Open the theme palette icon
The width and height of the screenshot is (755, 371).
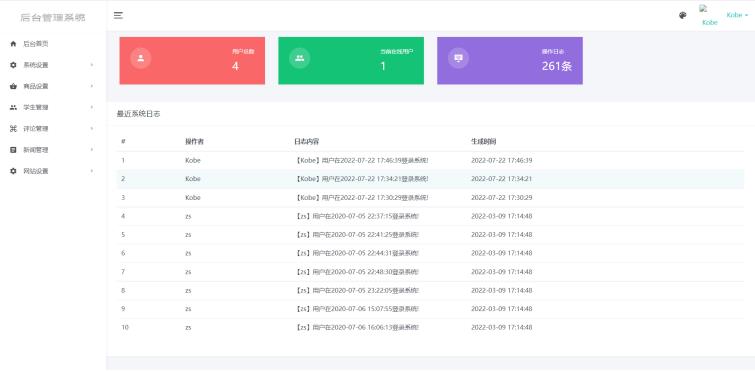[682, 15]
